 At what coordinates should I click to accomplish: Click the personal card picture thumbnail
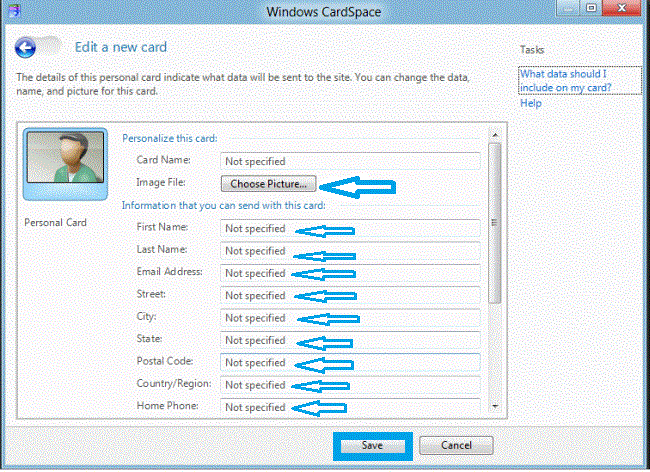65,157
